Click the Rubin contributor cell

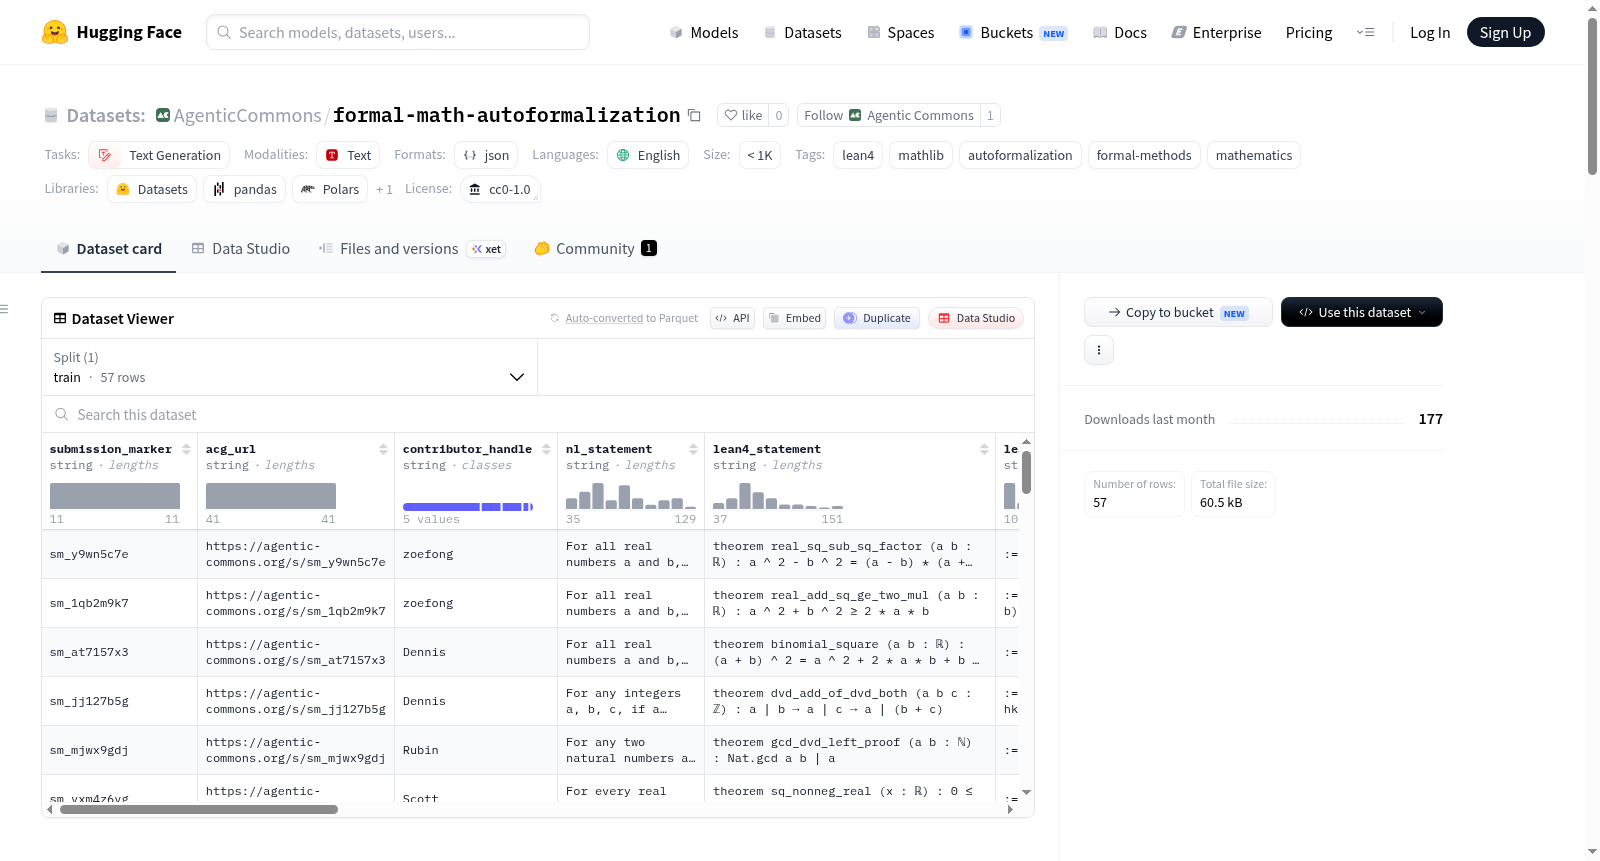[476, 750]
